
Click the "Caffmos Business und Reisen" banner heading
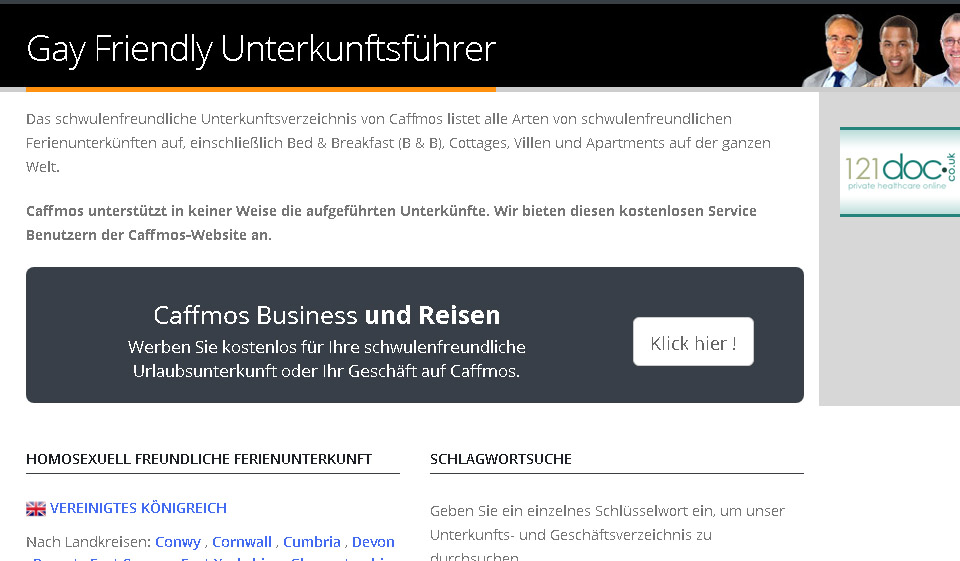coord(326,316)
